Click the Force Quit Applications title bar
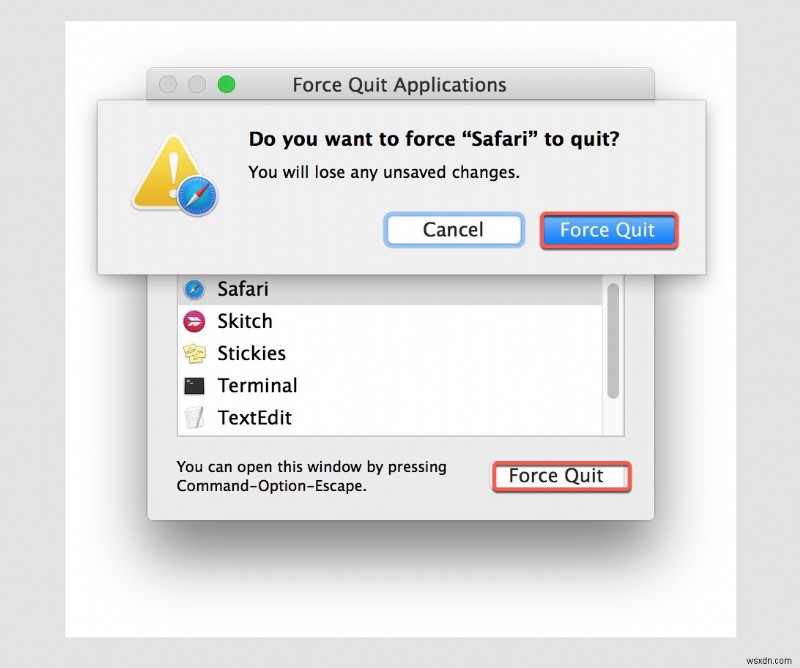Screen dimensions: 800x668 [400, 85]
